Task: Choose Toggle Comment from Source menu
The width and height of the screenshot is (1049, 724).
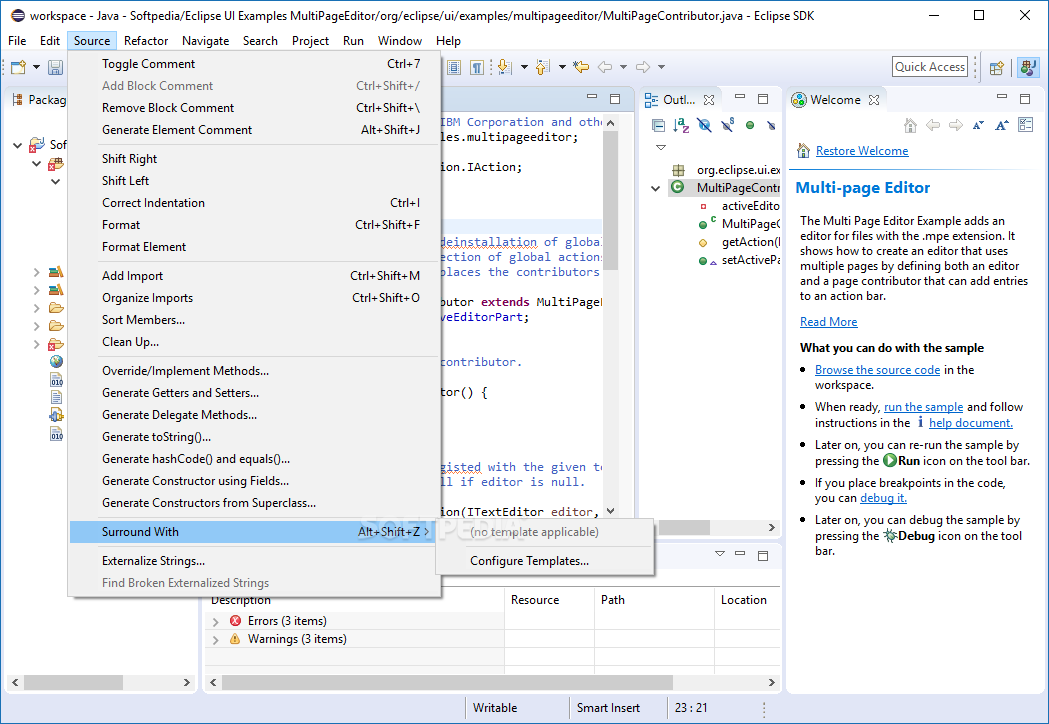Action: [254, 64]
